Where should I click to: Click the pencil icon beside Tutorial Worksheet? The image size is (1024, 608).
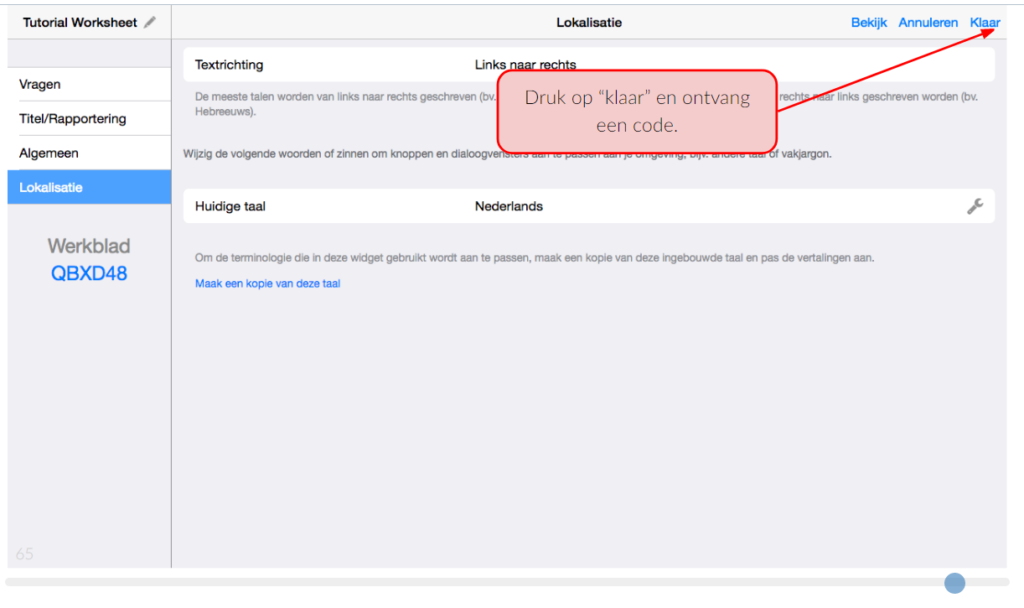point(150,22)
